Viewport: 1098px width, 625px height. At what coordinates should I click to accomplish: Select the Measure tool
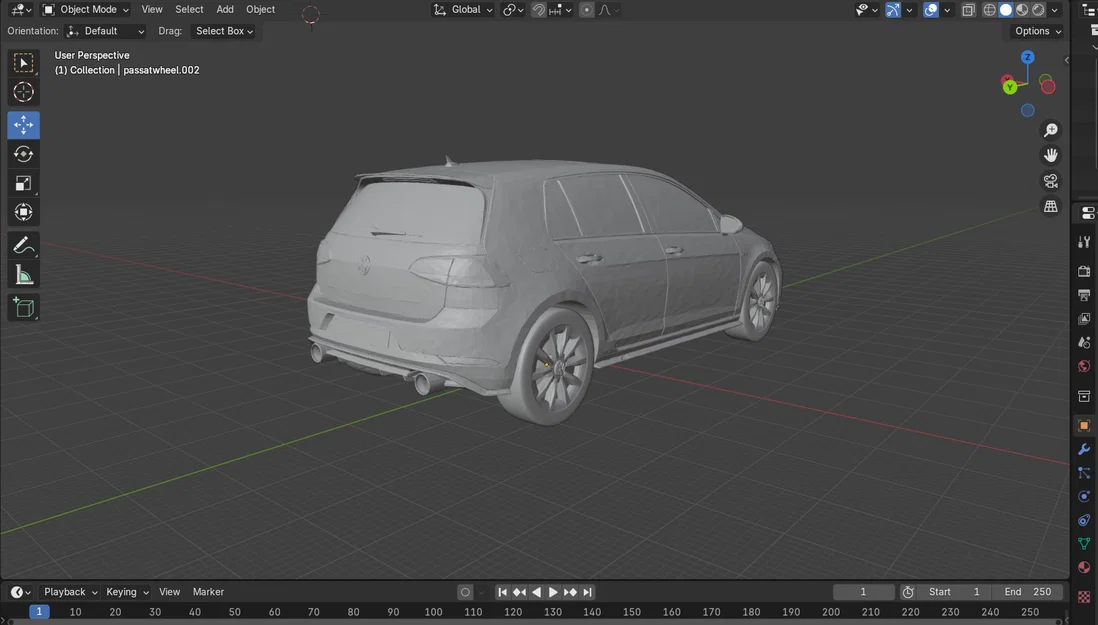click(x=22, y=274)
